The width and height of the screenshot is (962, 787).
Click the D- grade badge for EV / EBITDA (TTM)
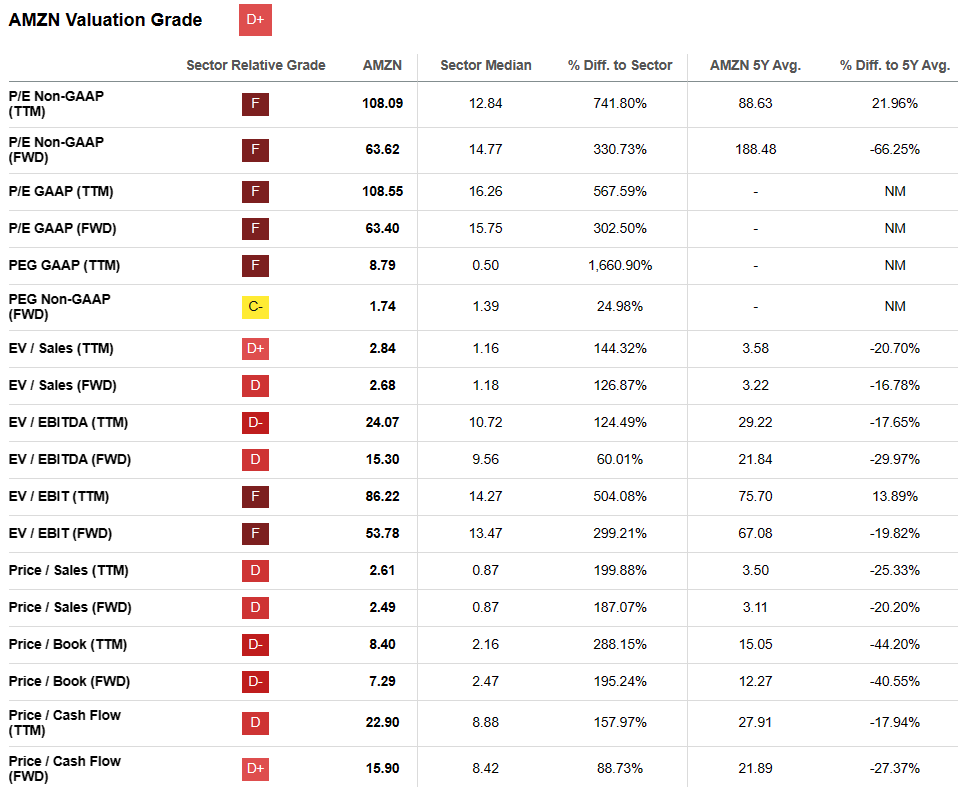click(256, 423)
